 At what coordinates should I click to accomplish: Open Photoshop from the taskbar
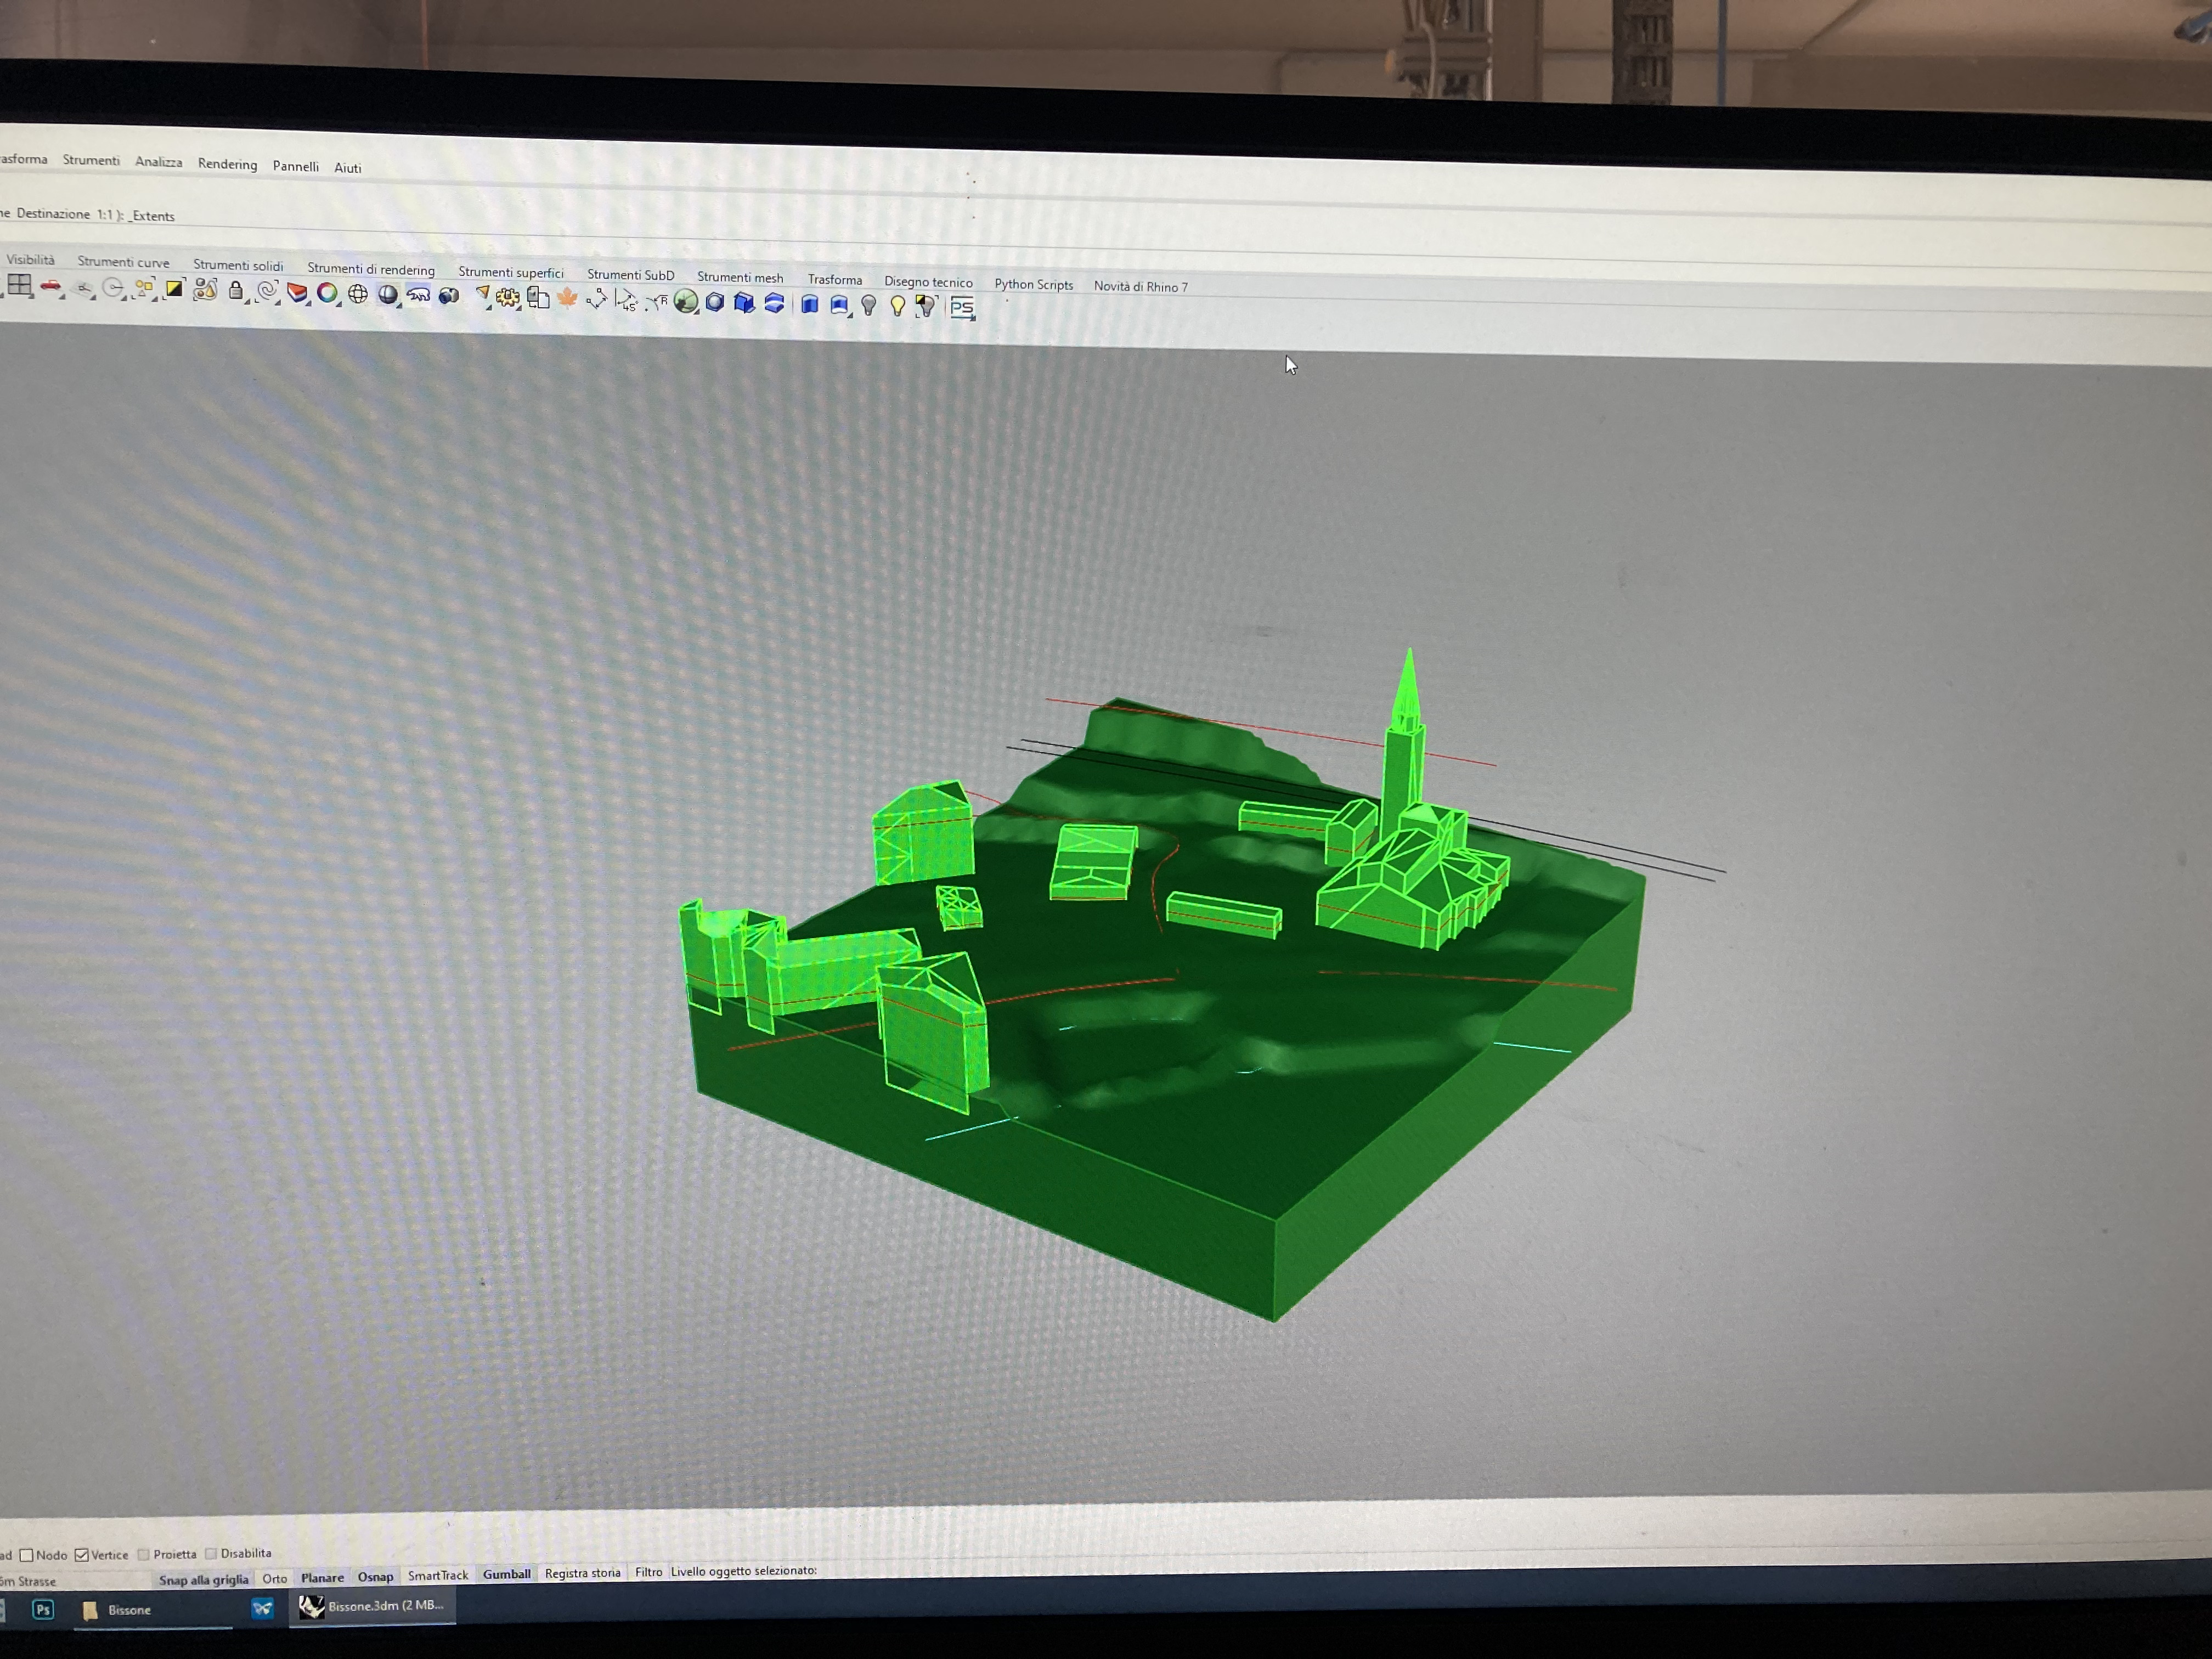point(43,1609)
